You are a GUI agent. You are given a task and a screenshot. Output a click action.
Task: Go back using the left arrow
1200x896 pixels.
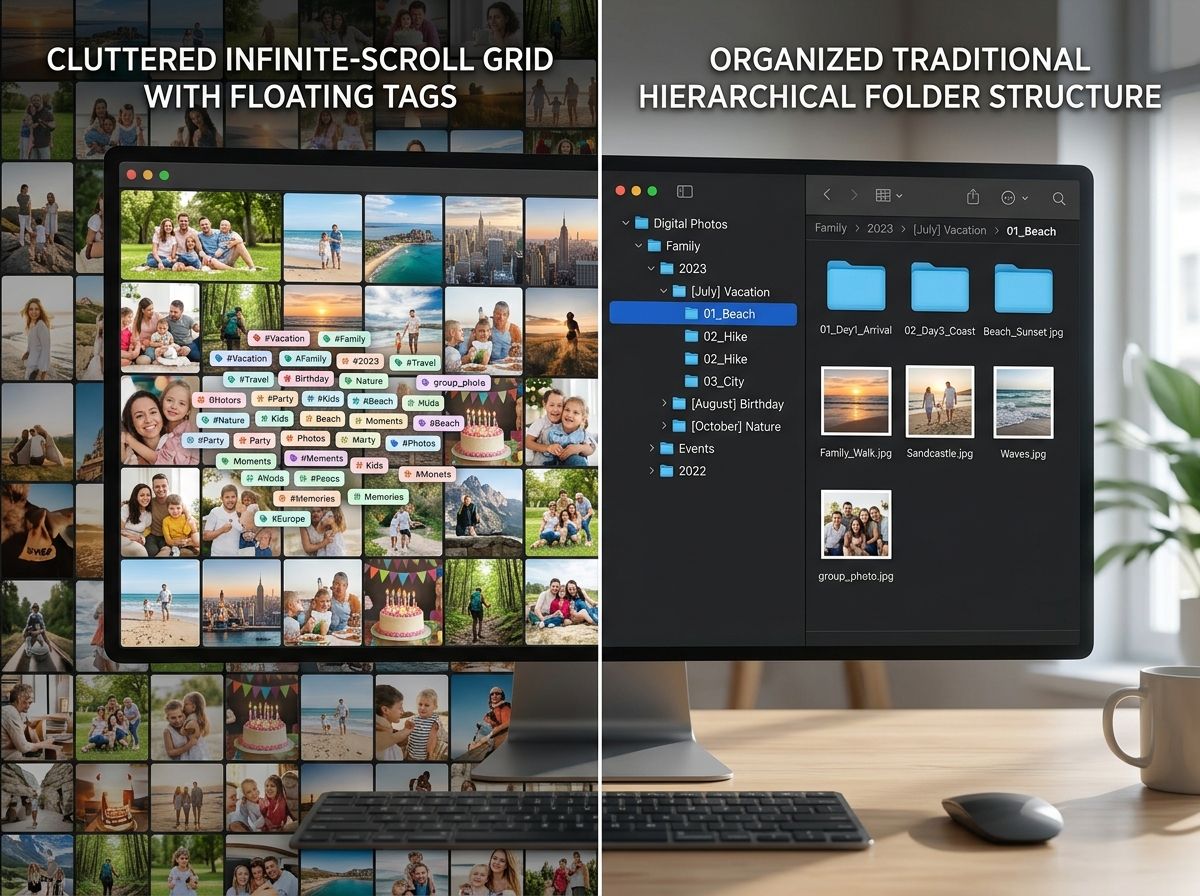827,195
